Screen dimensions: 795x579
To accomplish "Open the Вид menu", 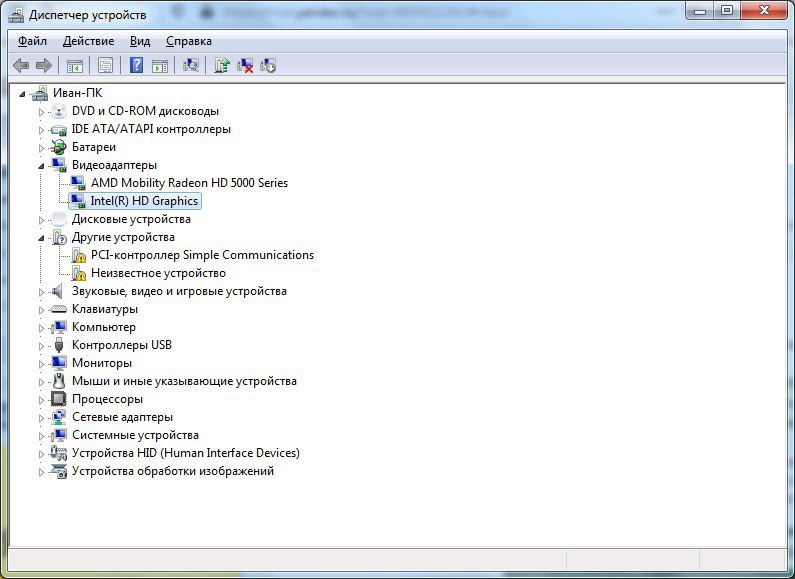I will [x=139, y=41].
